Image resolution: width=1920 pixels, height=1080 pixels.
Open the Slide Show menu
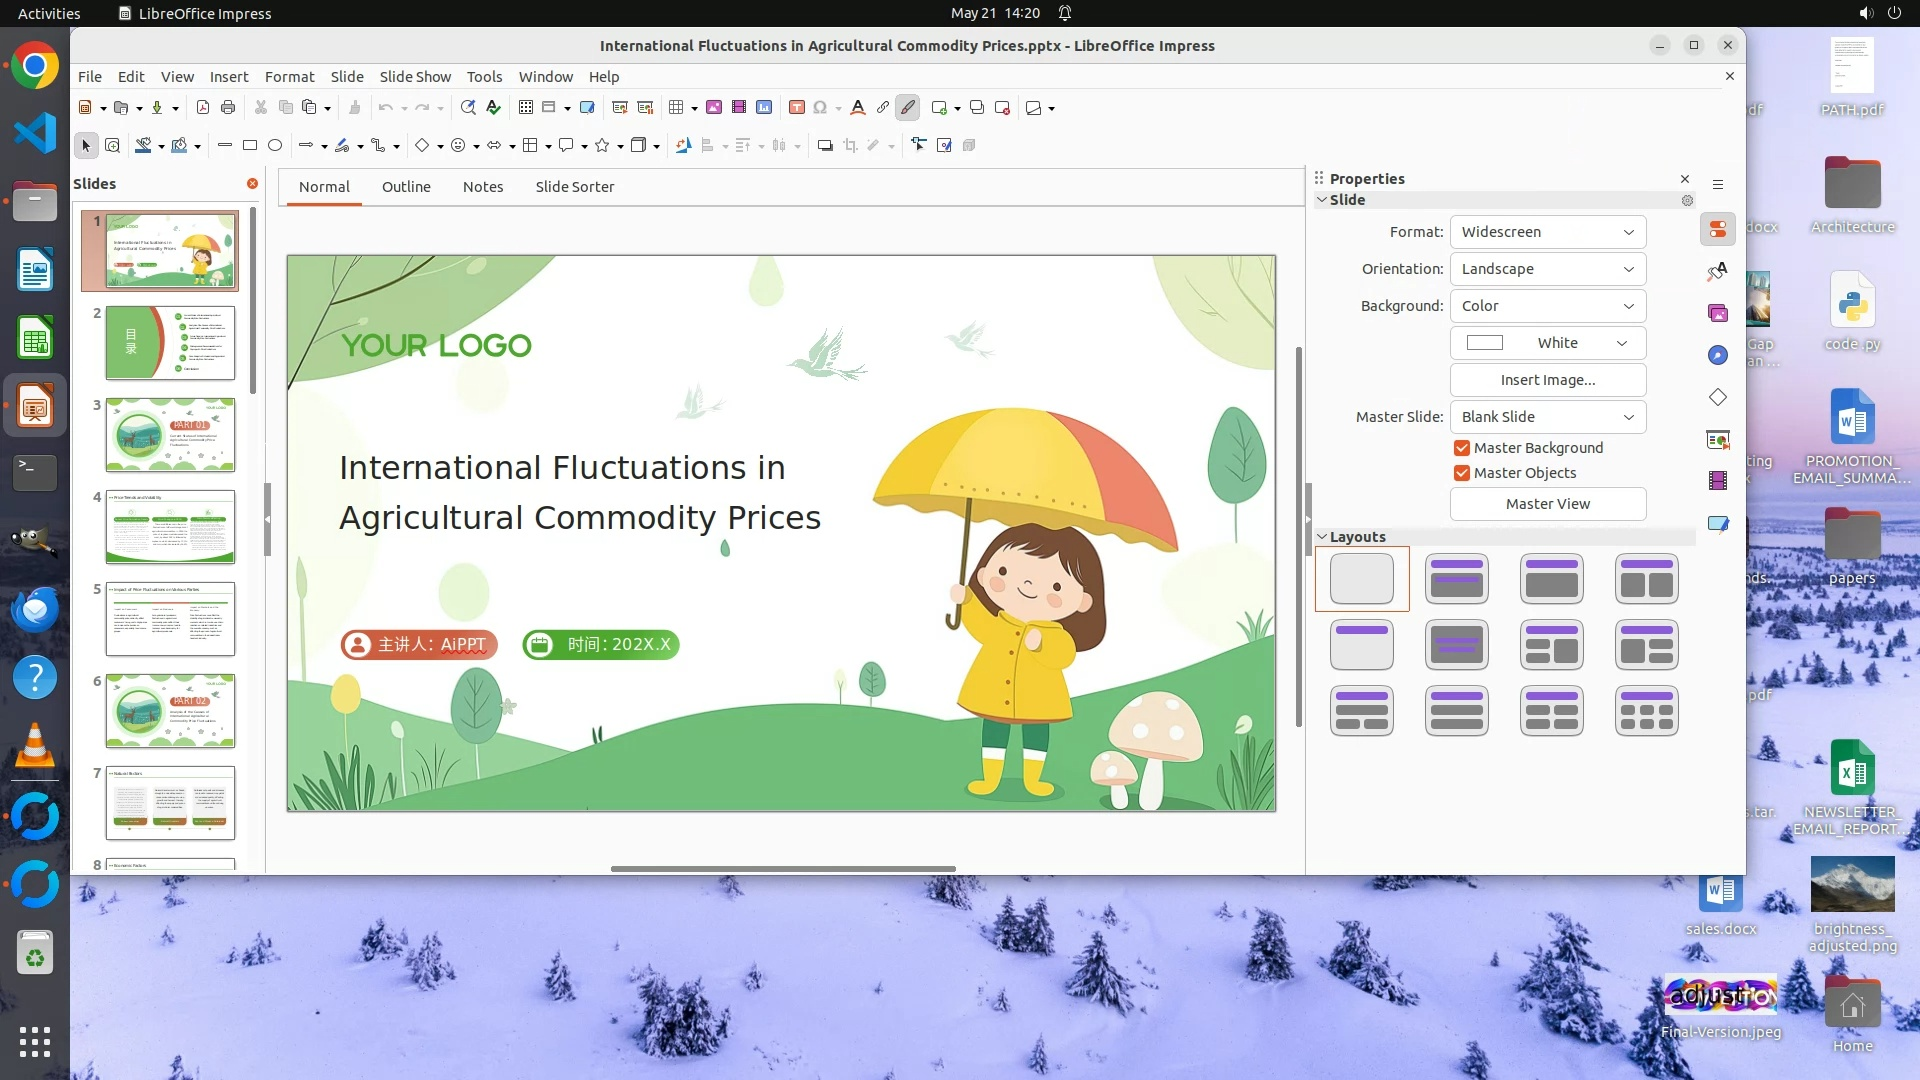click(x=415, y=77)
